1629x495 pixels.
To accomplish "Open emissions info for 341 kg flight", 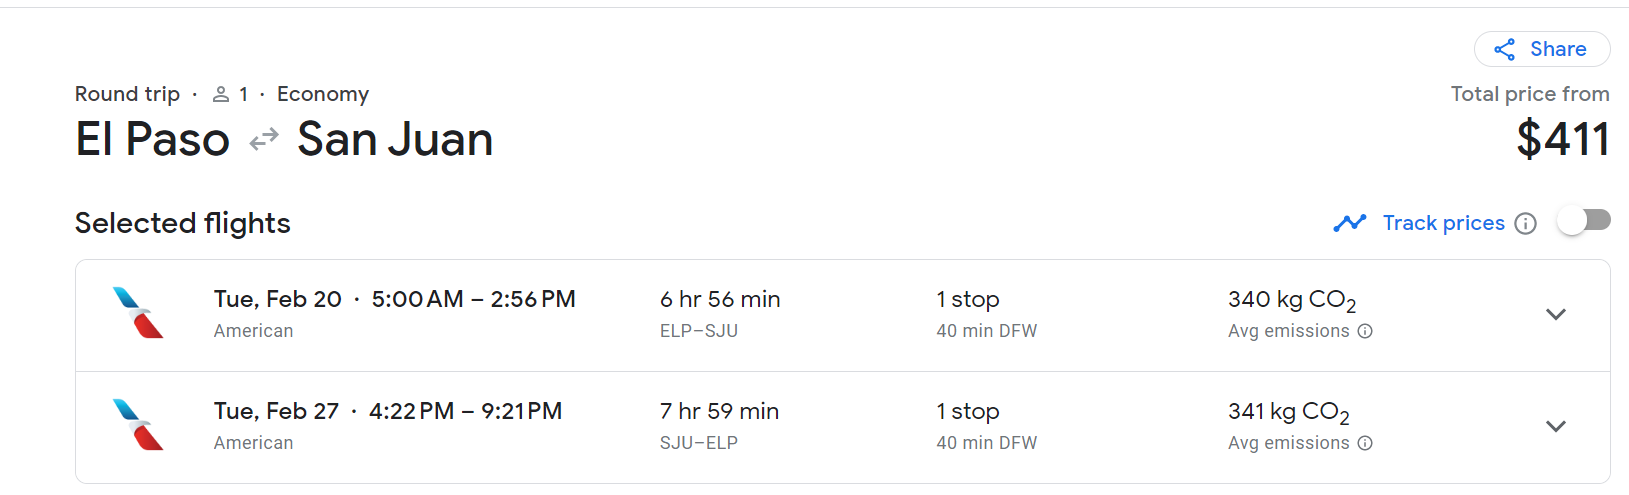I will 1365,443.
